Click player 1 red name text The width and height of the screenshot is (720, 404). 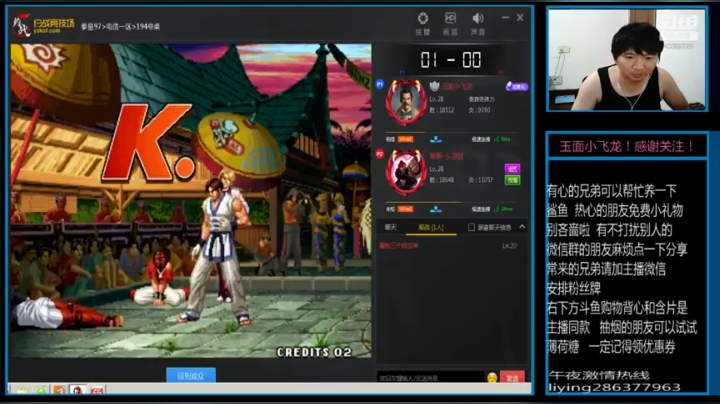pyautogui.click(x=457, y=86)
